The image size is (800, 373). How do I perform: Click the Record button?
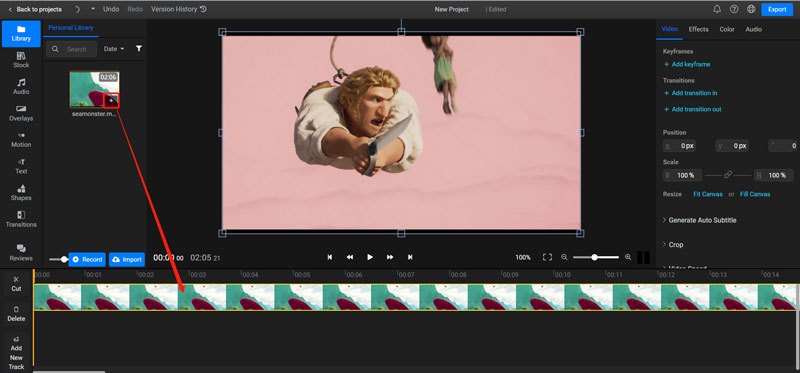click(x=87, y=259)
